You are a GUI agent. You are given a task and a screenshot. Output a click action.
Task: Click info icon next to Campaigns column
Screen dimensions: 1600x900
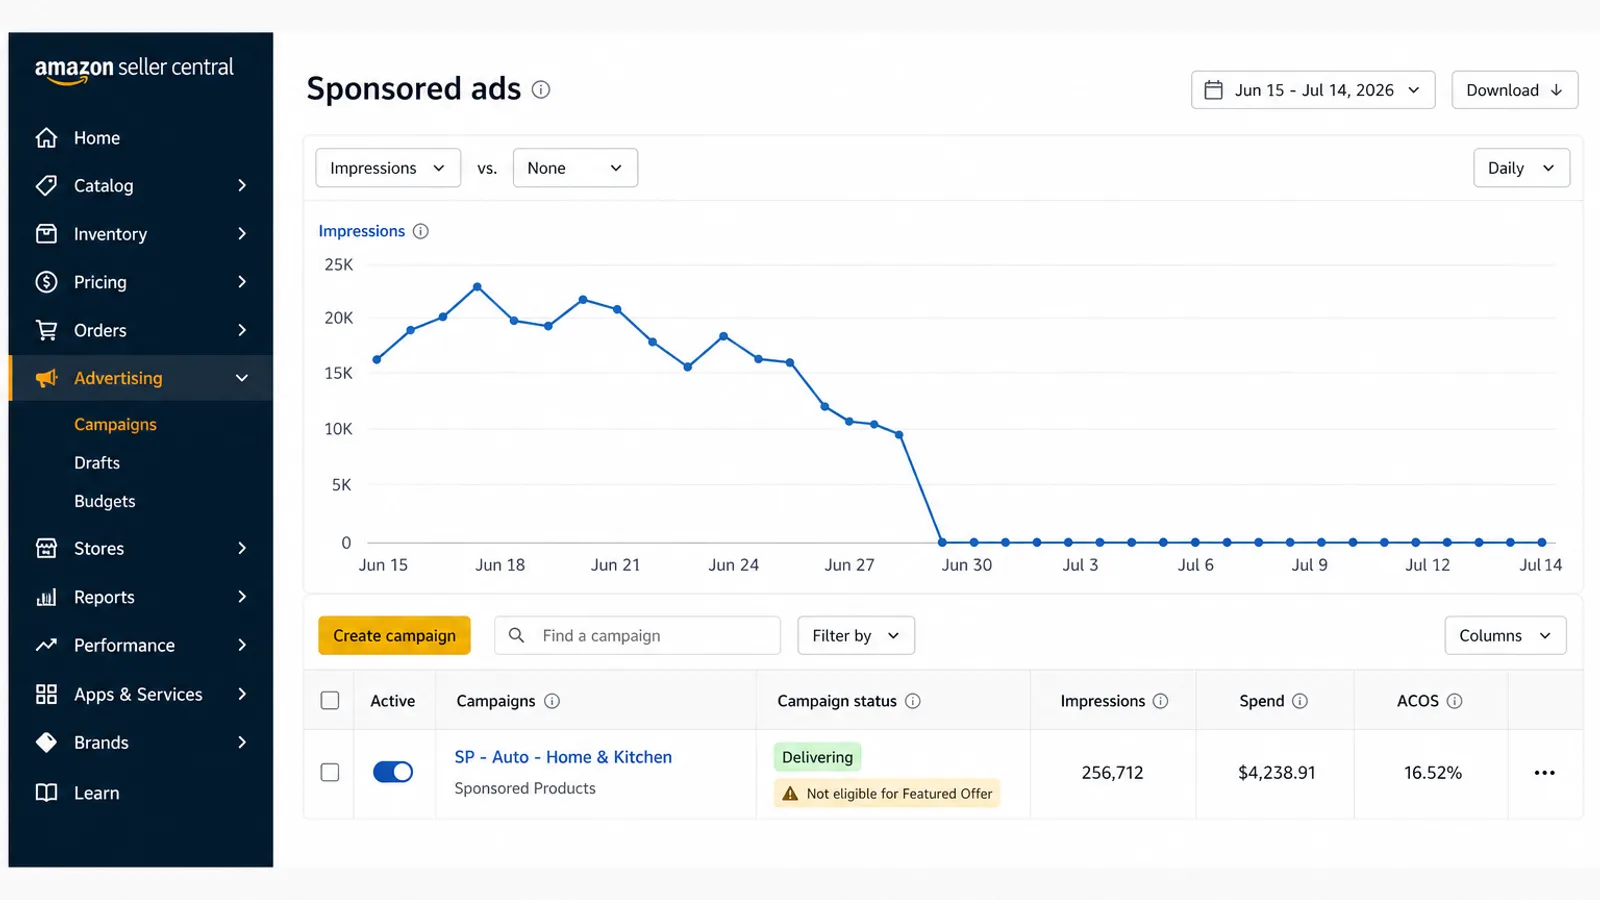coord(552,701)
